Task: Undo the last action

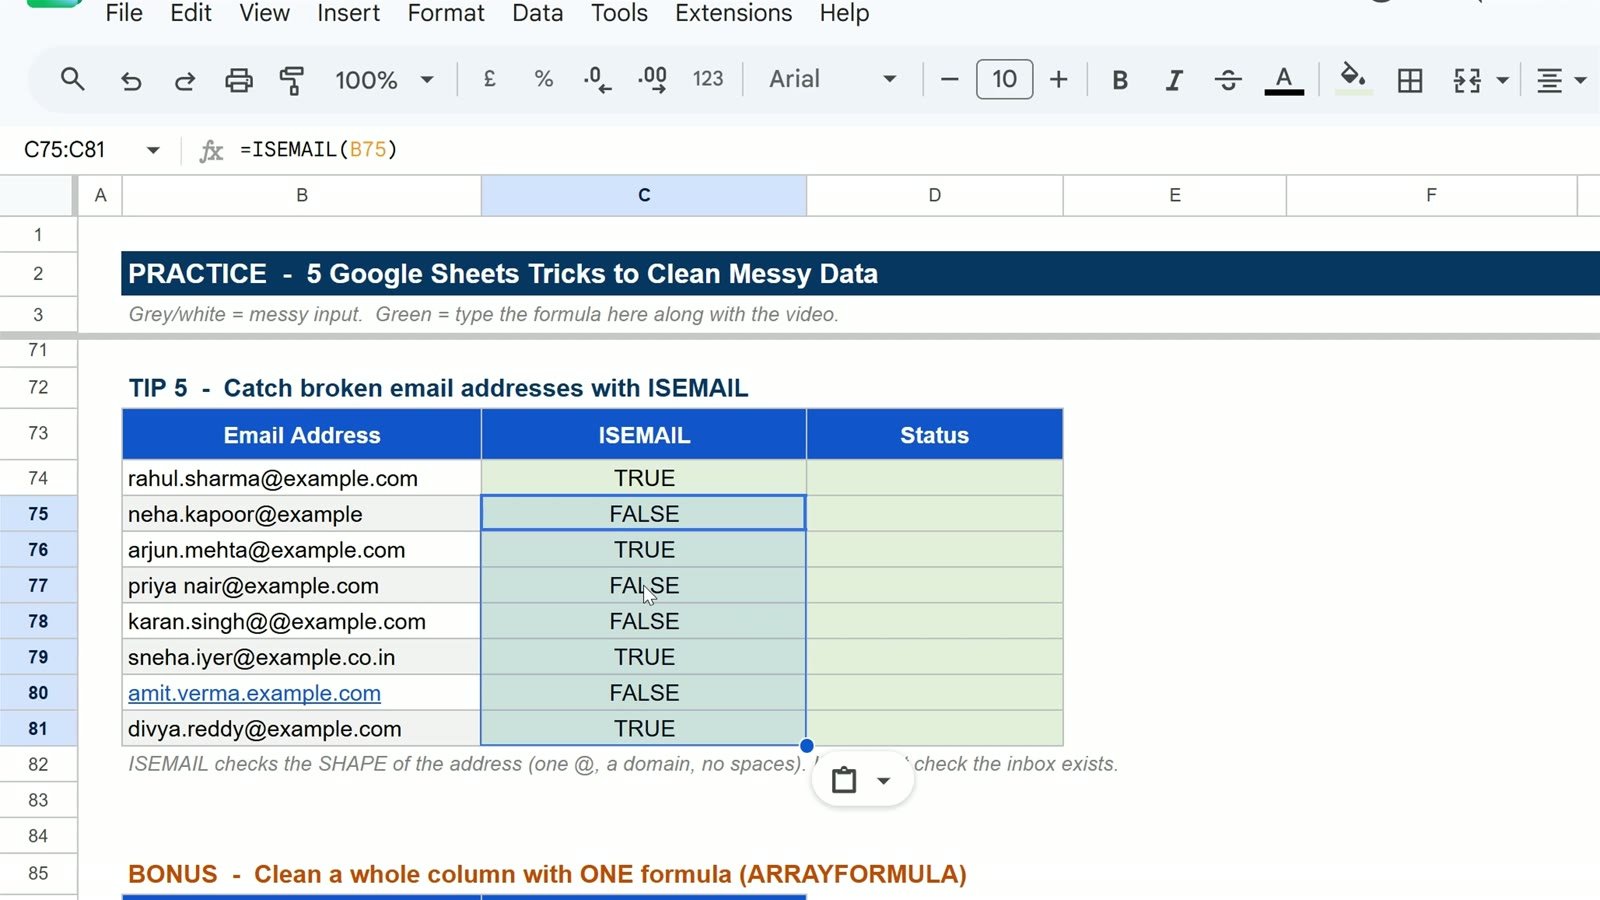Action: [x=131, y=80]
